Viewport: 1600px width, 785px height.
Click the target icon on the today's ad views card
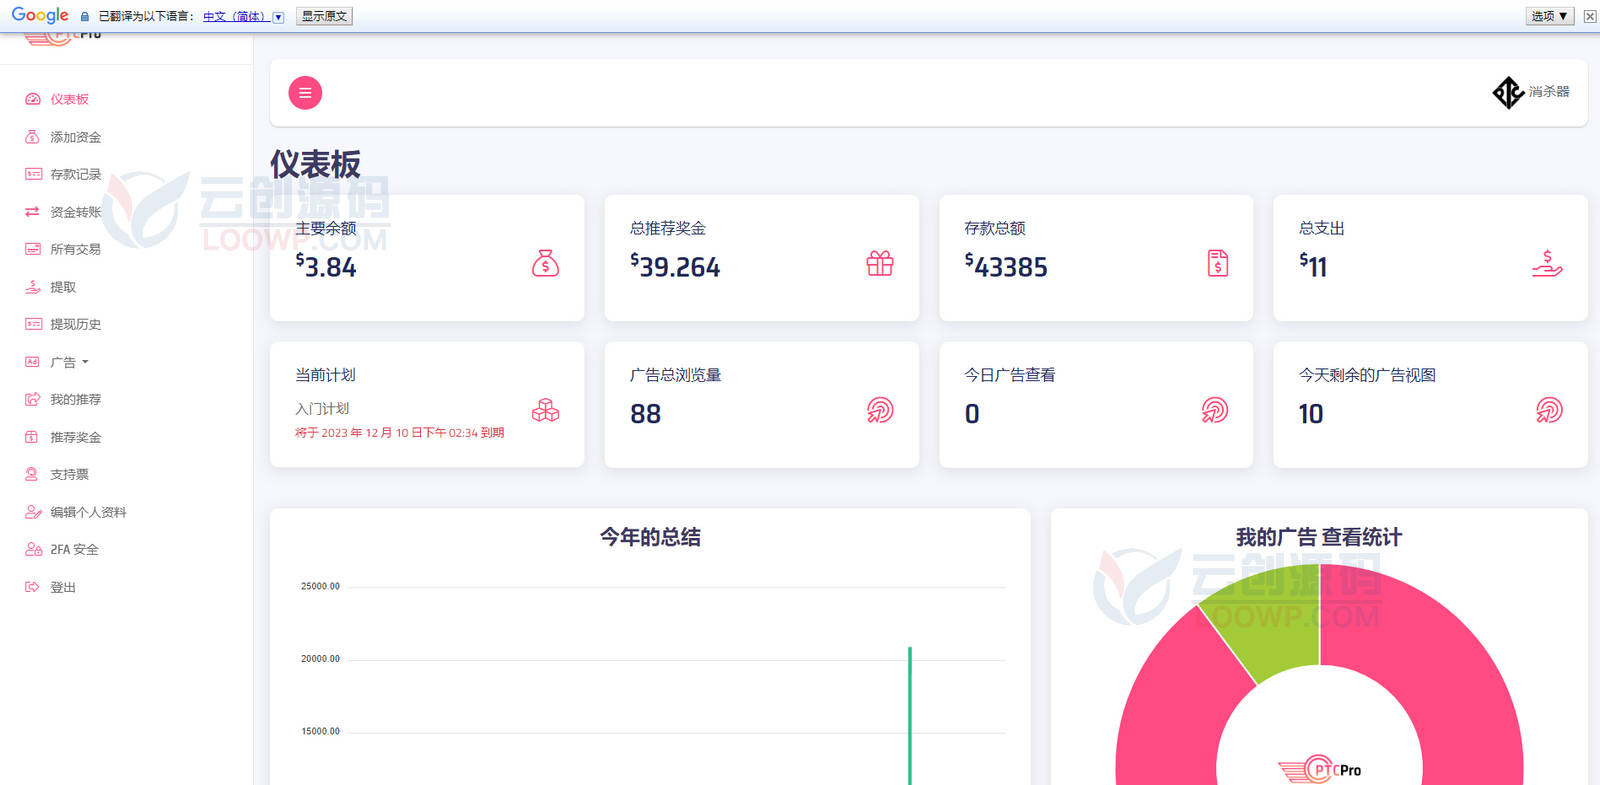[x=1215, y=410]
